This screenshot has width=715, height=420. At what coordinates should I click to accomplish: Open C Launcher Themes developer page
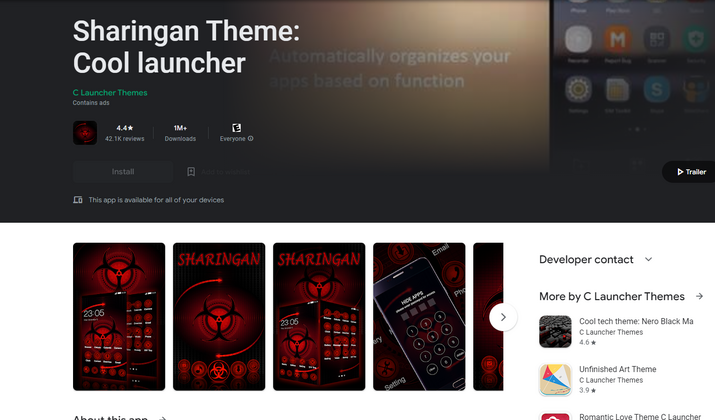pyautogui.click(x=110, y=93)
